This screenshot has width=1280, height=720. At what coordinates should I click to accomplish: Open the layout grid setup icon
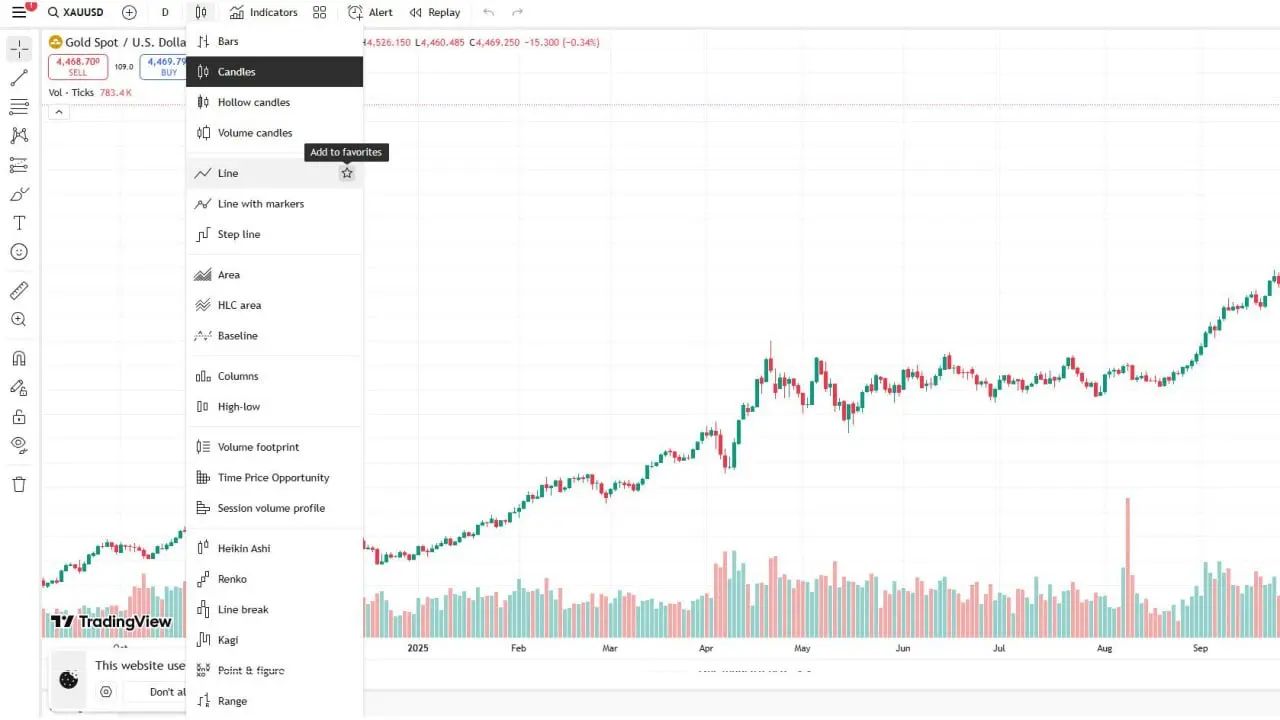[x=319, y=13]
